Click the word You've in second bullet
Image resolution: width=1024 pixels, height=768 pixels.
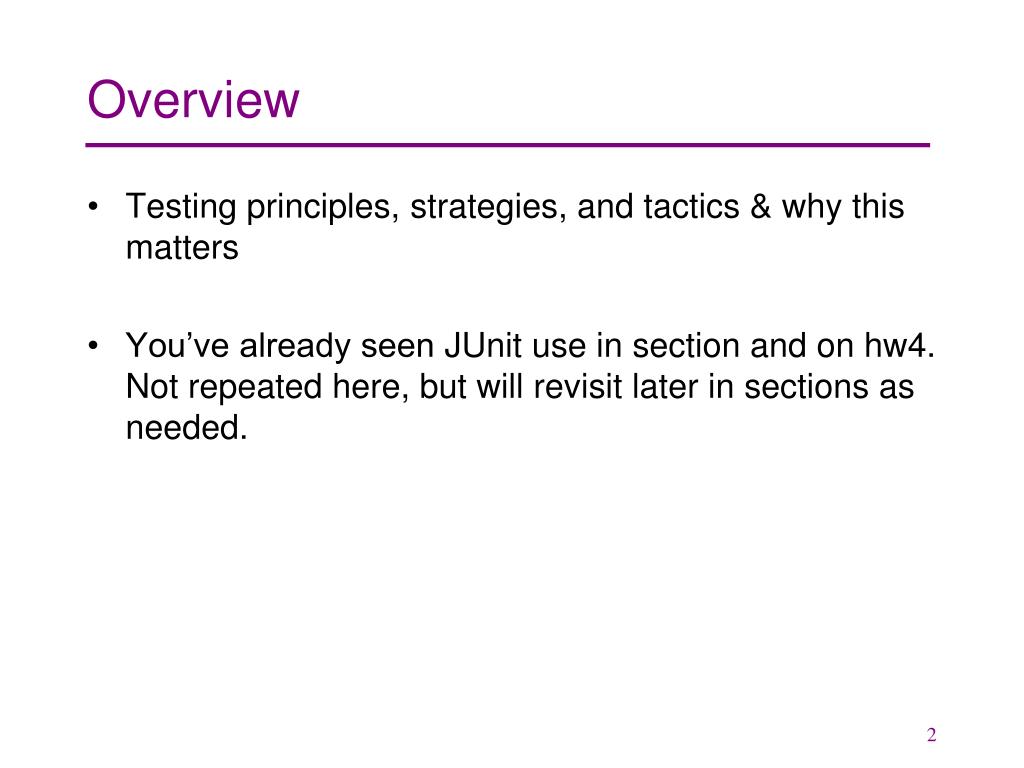(177, 345)
